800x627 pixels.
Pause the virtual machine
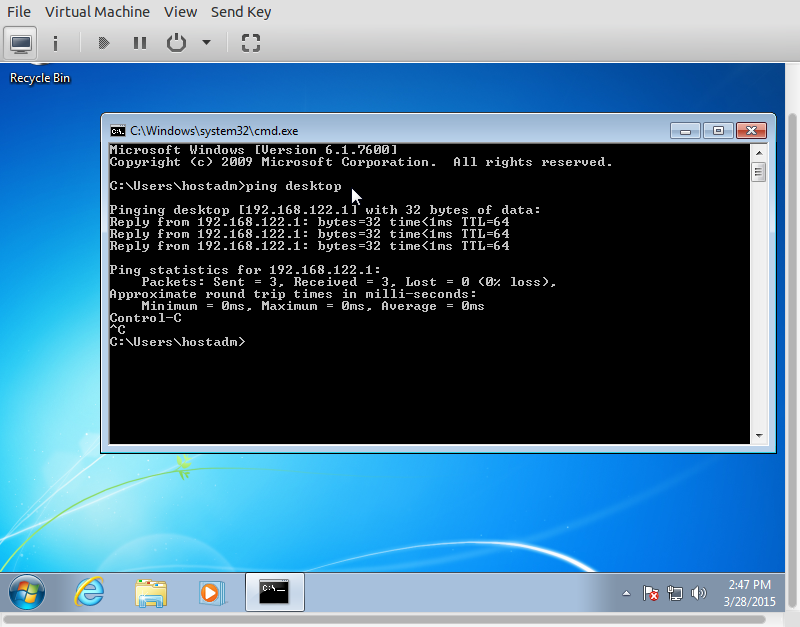coord(139,43)
